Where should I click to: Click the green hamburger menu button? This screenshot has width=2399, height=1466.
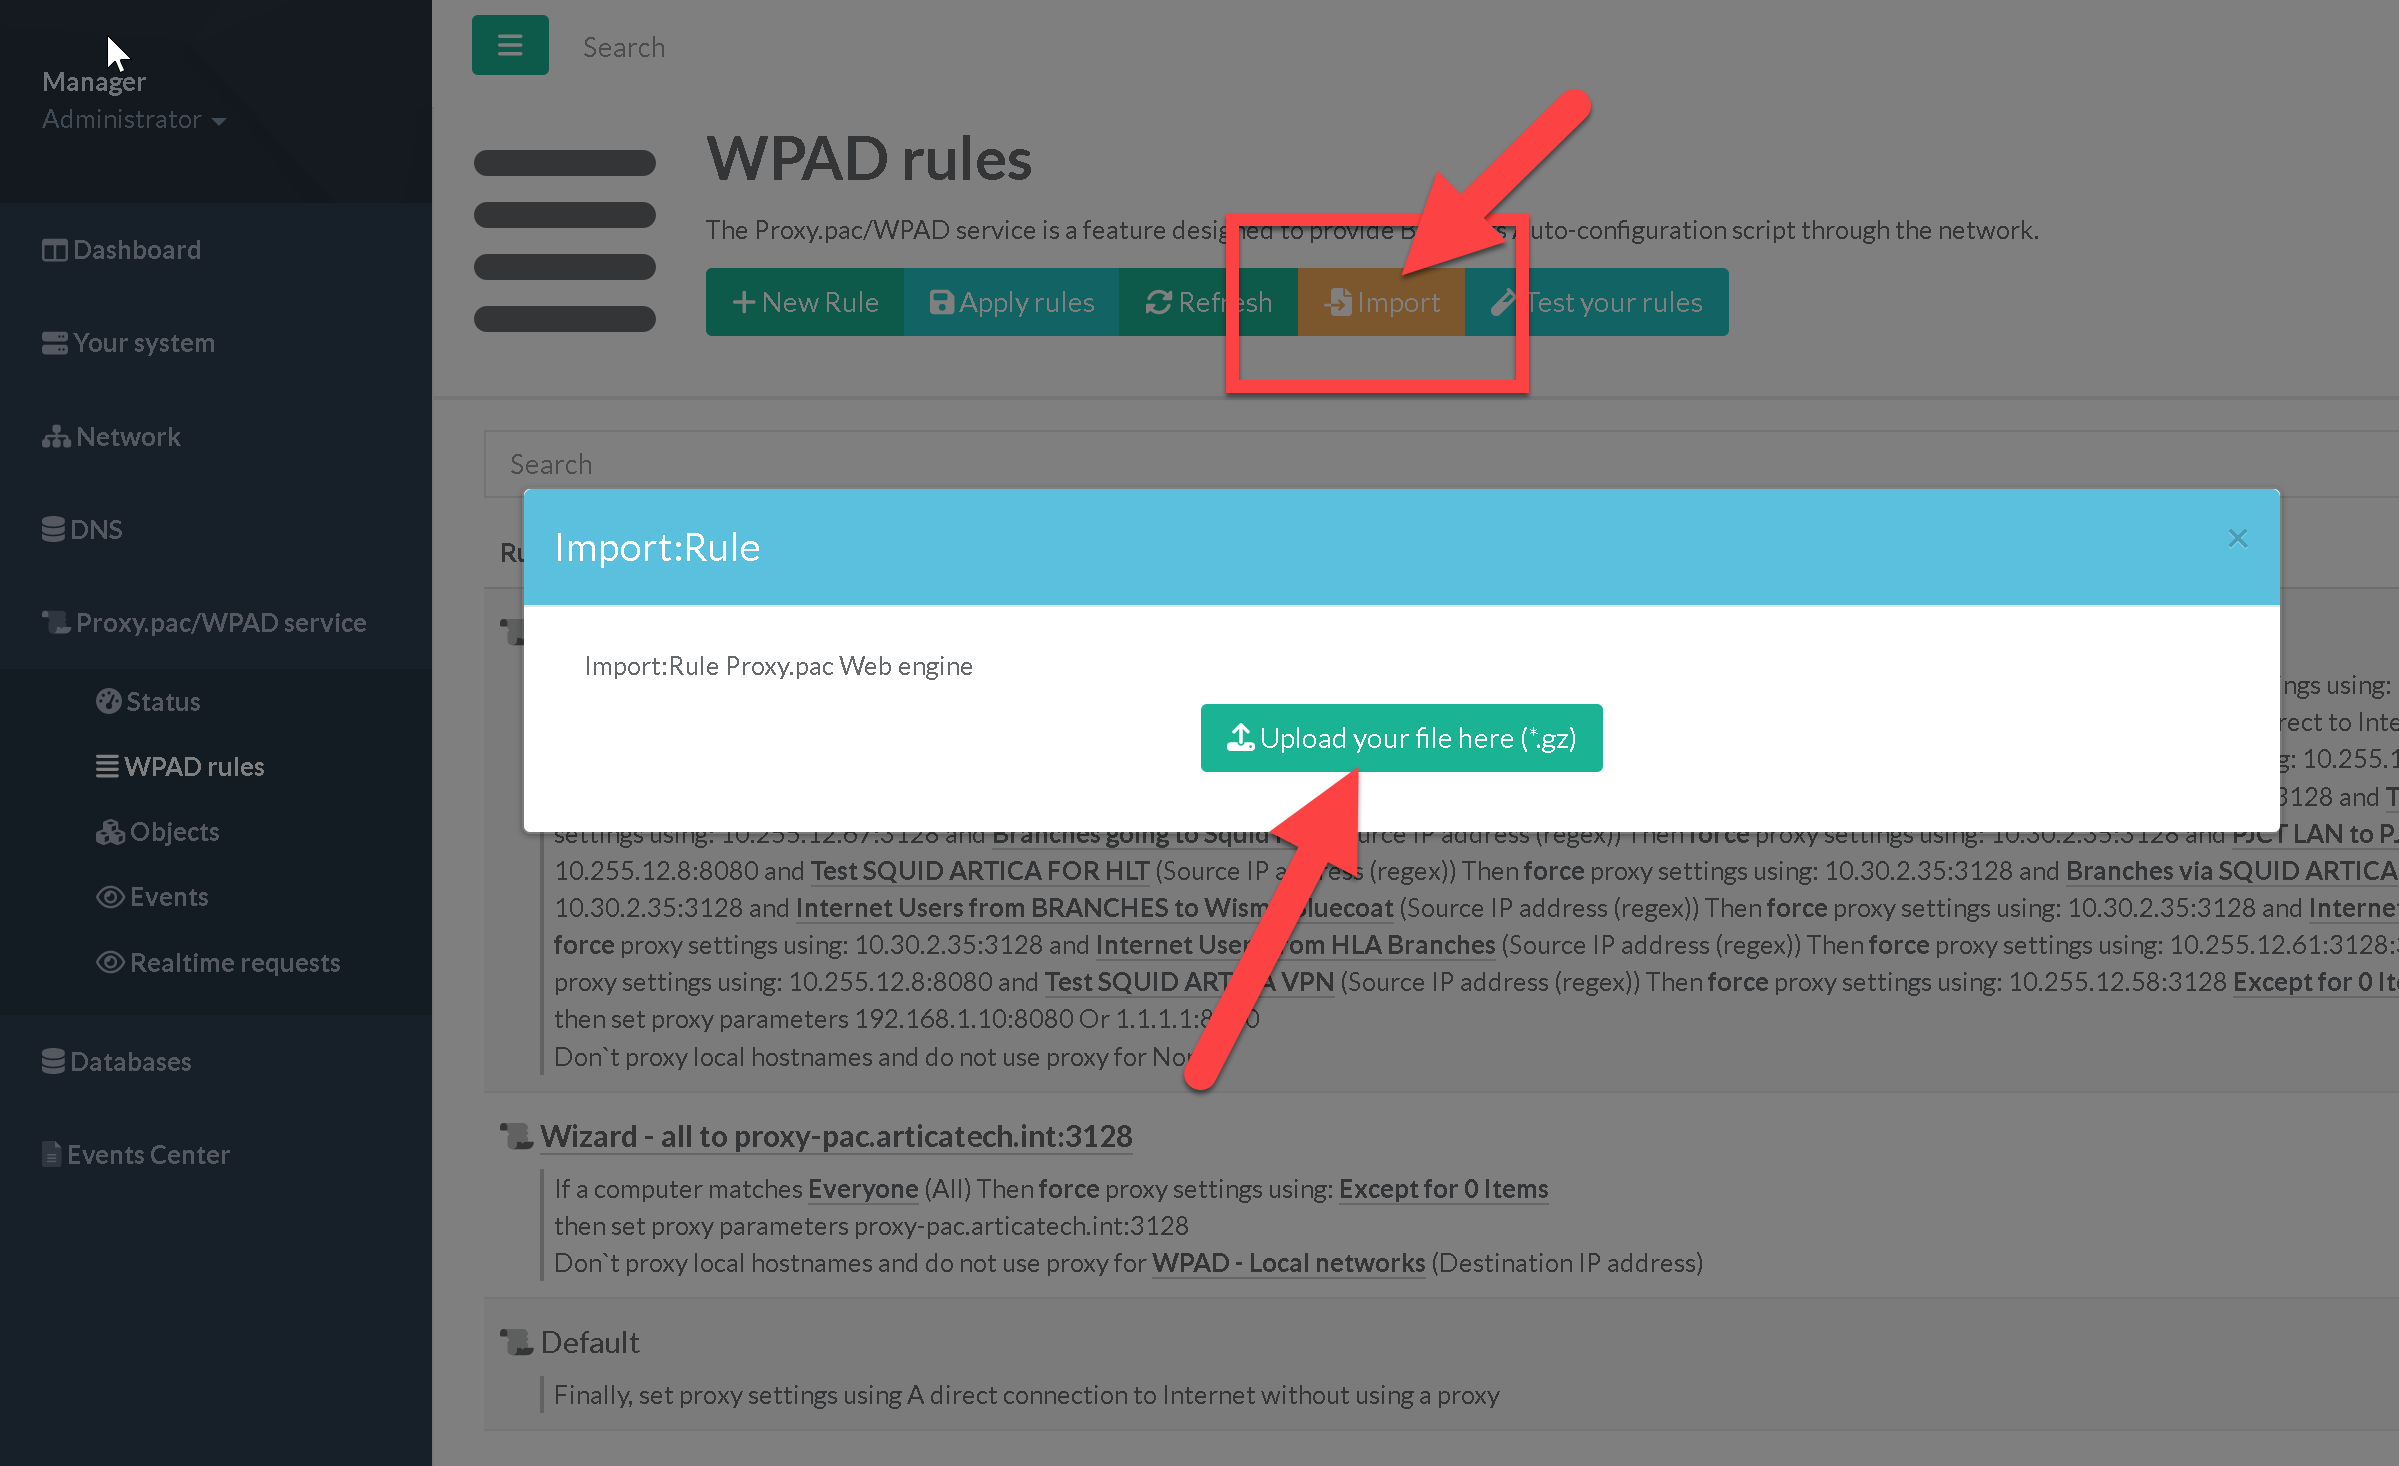[x=510, y=45]
